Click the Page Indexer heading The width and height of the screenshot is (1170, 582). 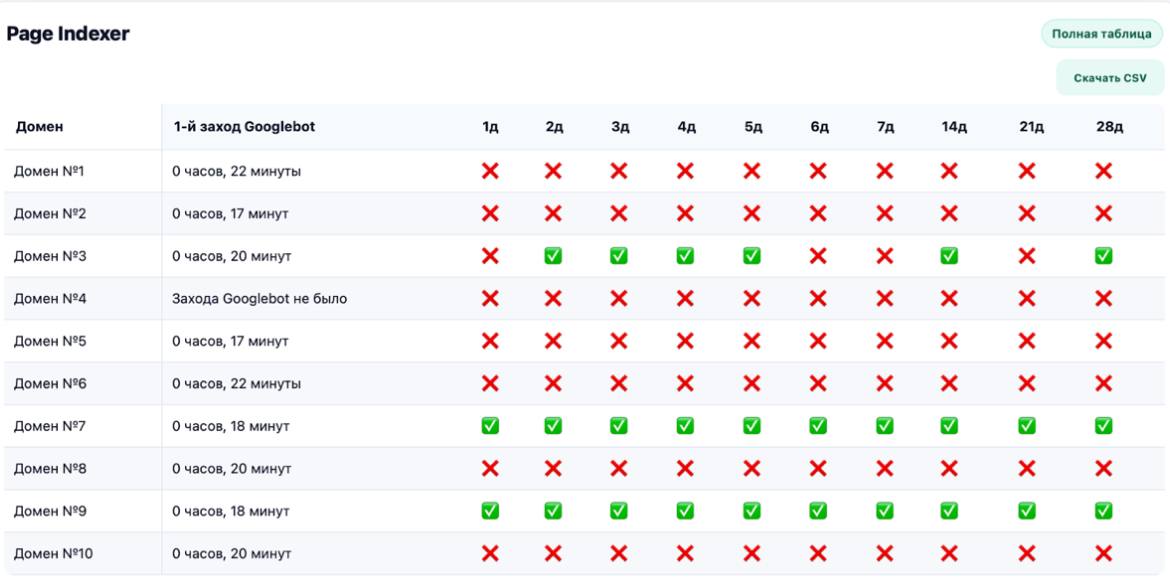tap(68, 34)
